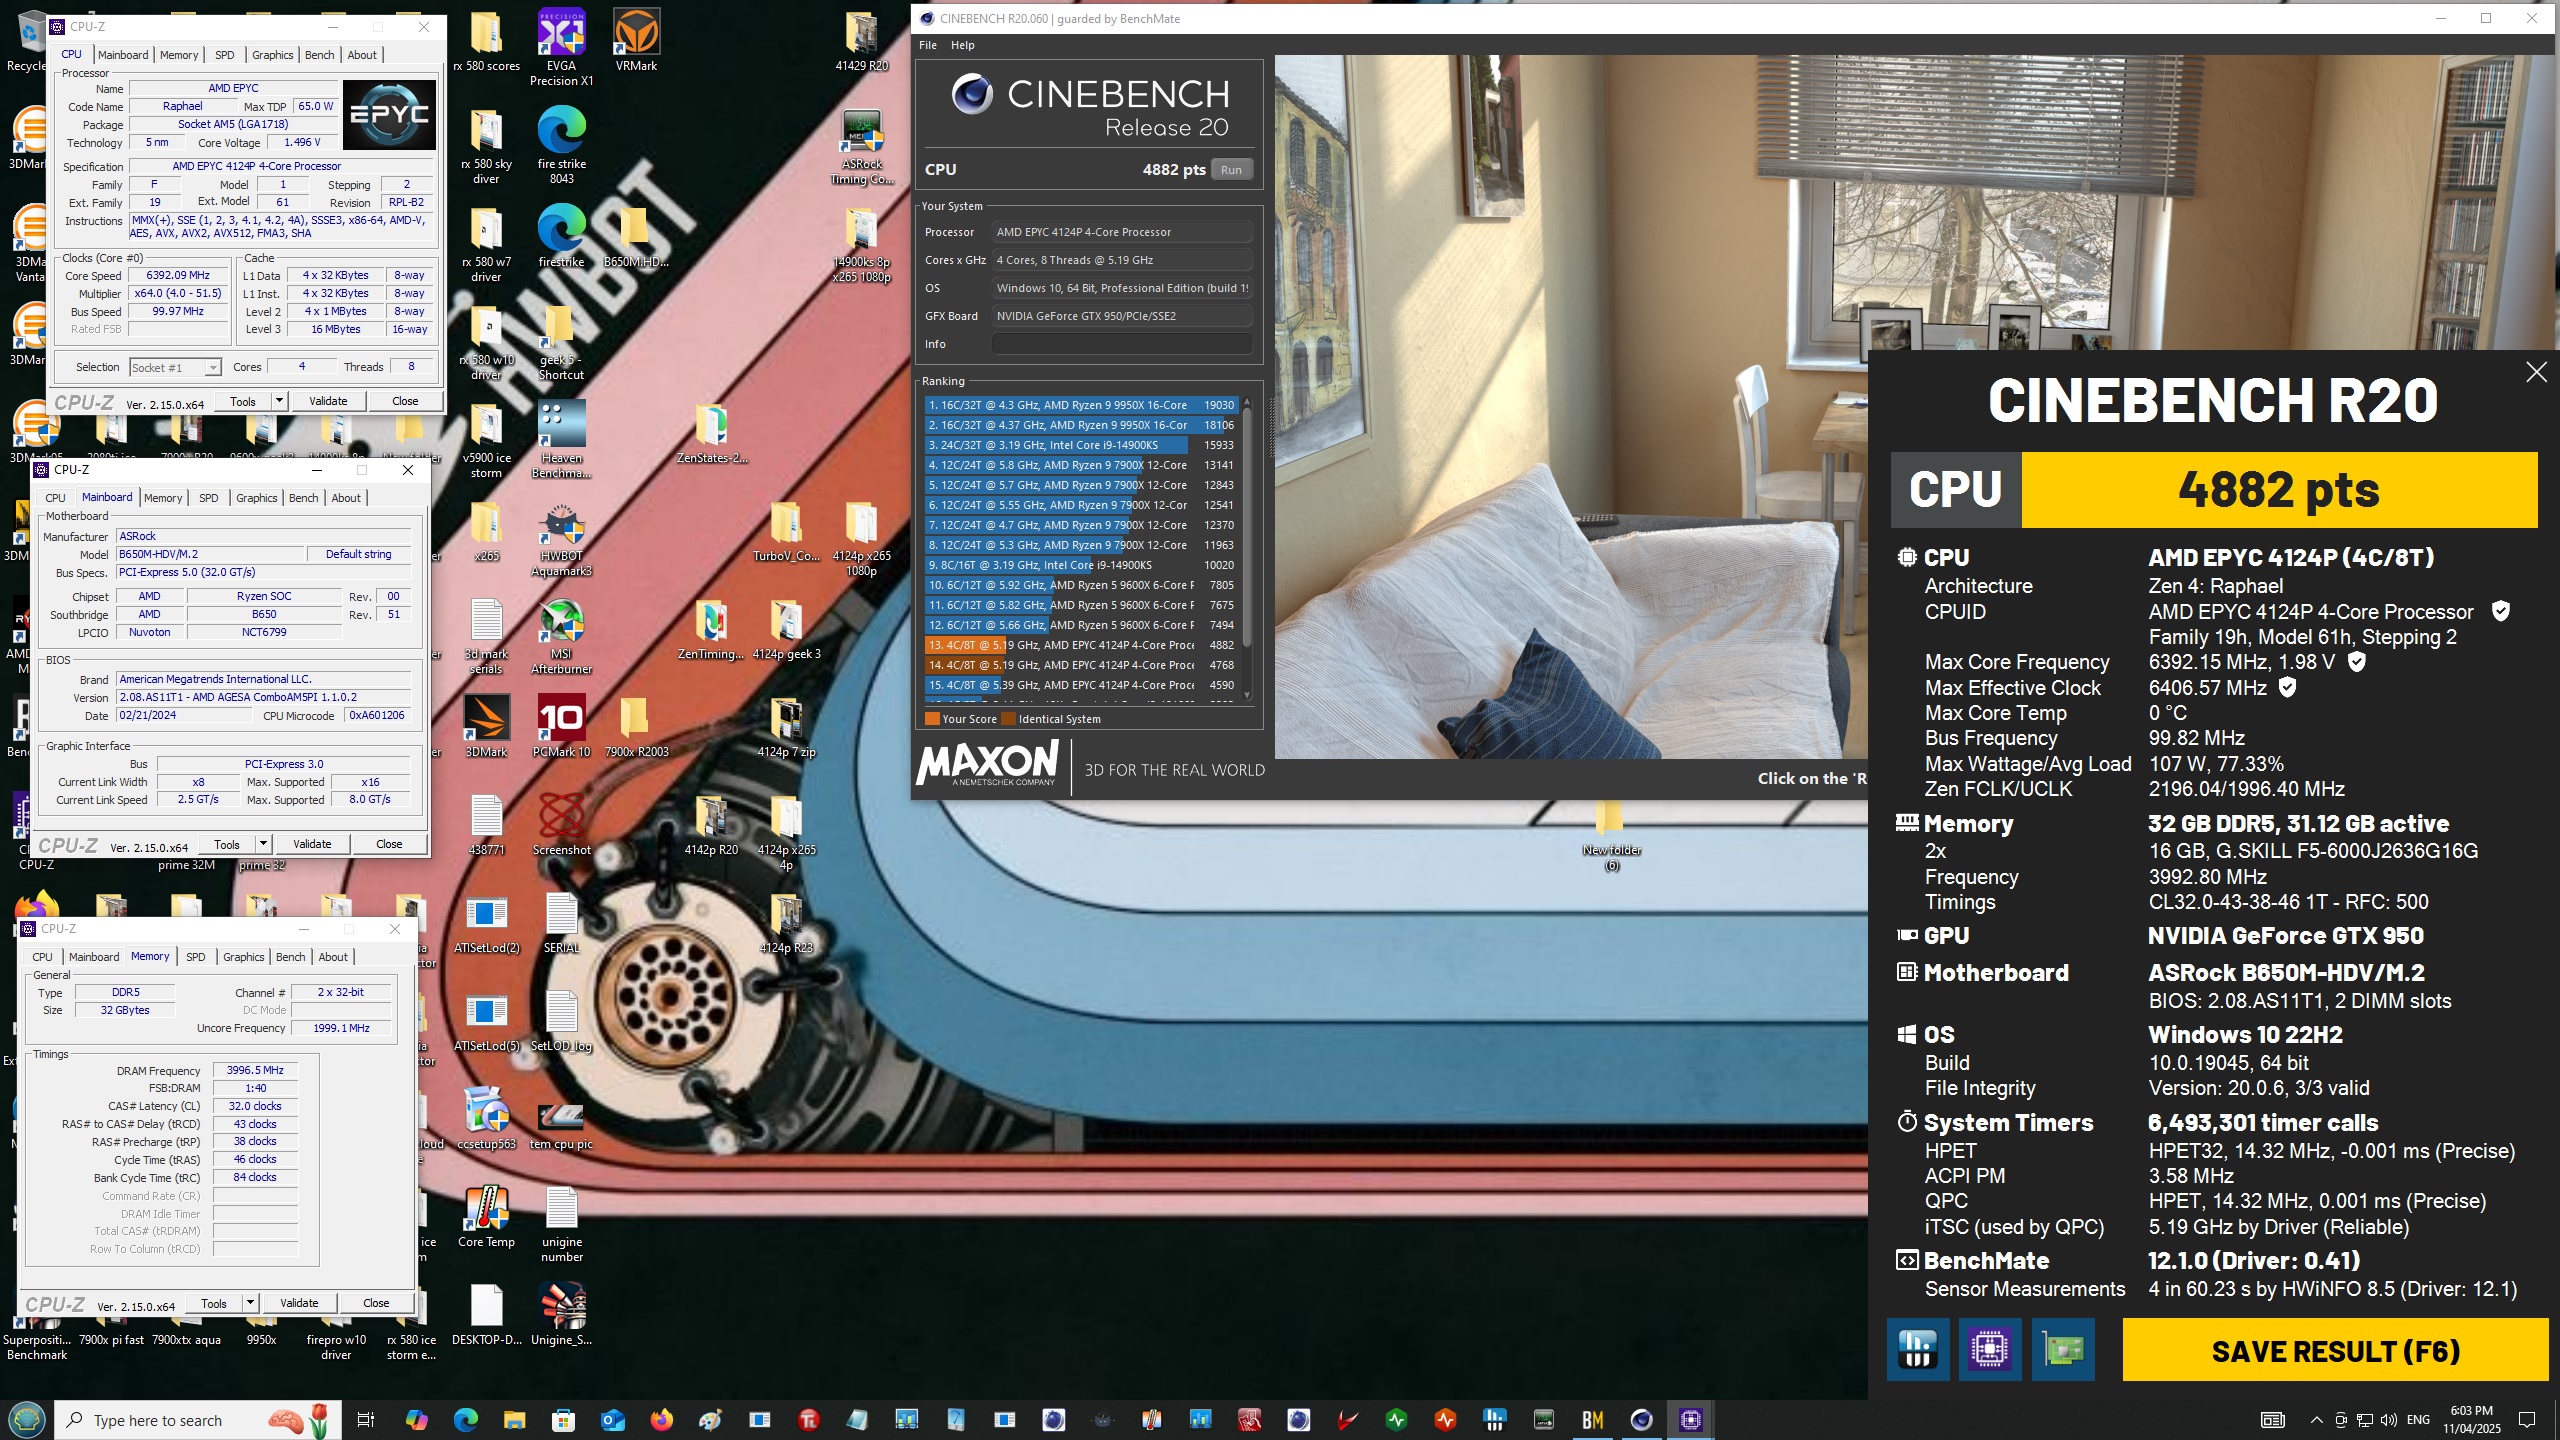Switch to Bench tab in top CPU-Z window
Screen dimensions: 2560x1440
[x=320, y=55]
